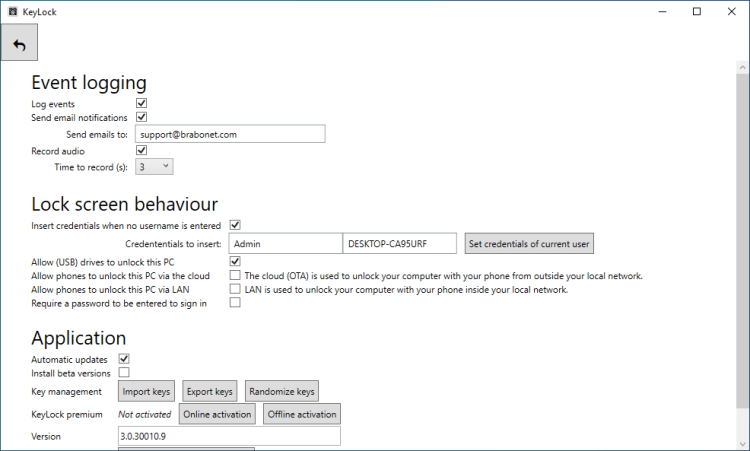
Task: Minimize the KeyLock window
Action: point(662,11)
